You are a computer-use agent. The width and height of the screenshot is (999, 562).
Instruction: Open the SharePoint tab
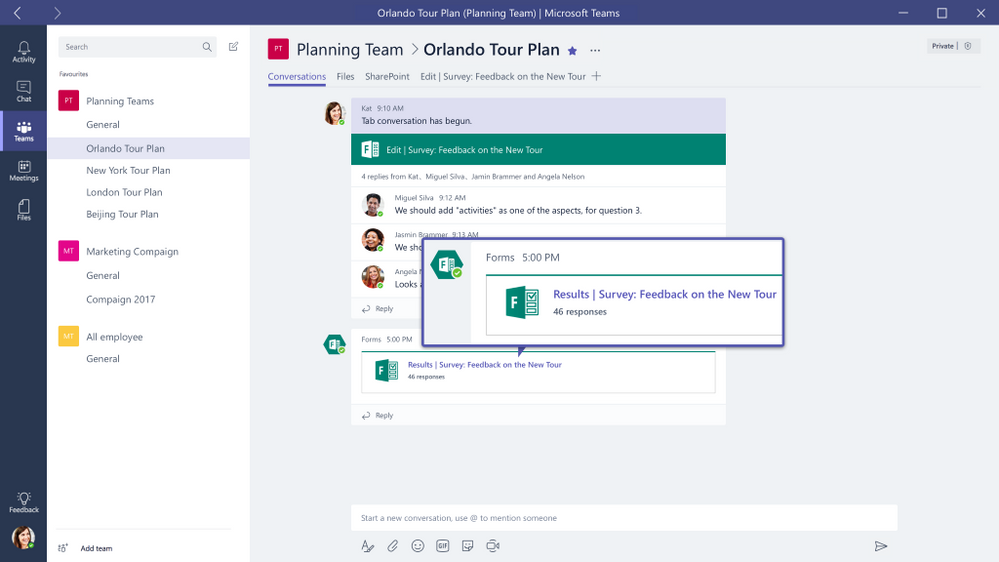pos(387,76)
